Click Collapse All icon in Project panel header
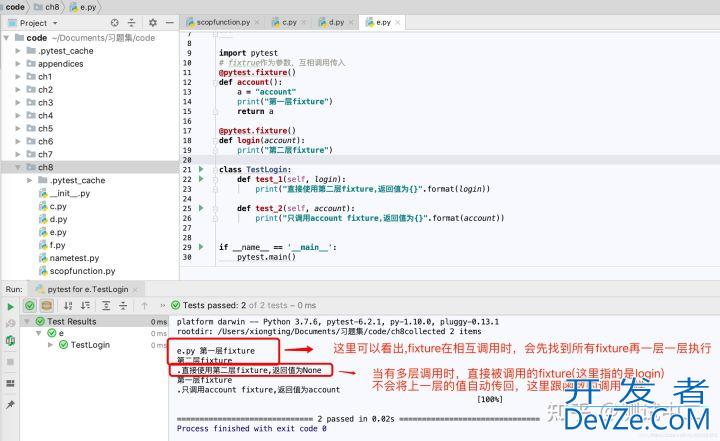Screen dimensions: 720x441 (132, 23)
